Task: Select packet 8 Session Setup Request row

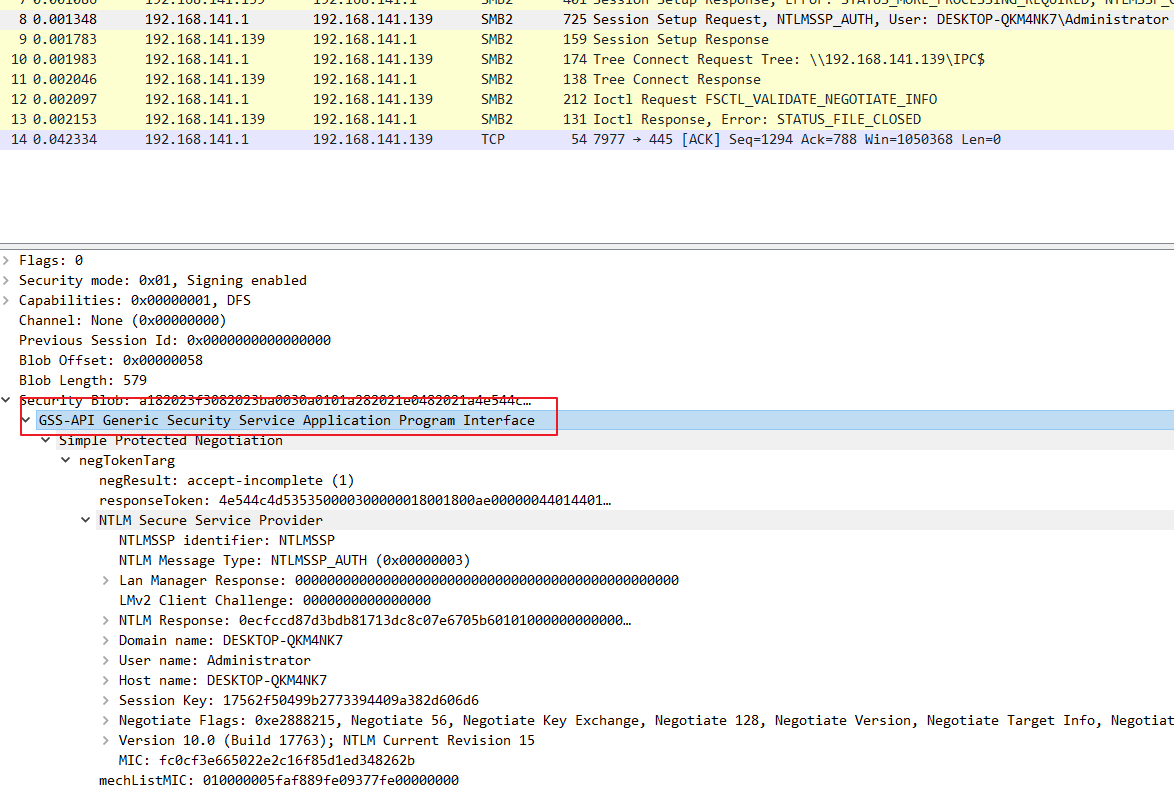Action: click(x=587, y=19)
